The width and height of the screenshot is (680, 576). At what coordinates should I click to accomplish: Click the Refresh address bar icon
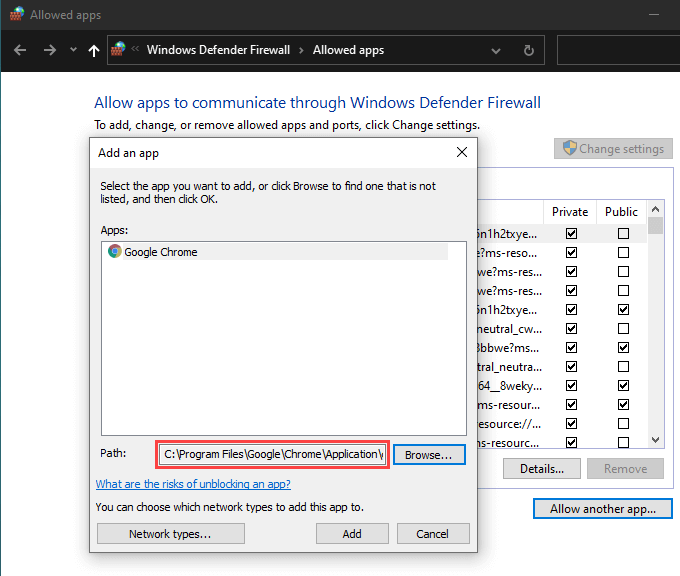(x=528, y=50)
